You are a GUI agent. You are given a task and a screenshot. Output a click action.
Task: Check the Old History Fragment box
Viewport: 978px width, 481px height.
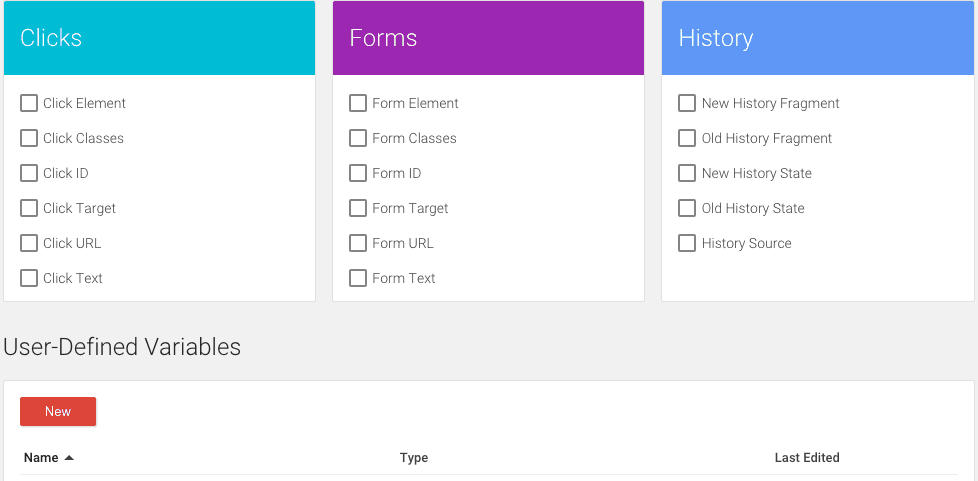click(x=687, y=138)
